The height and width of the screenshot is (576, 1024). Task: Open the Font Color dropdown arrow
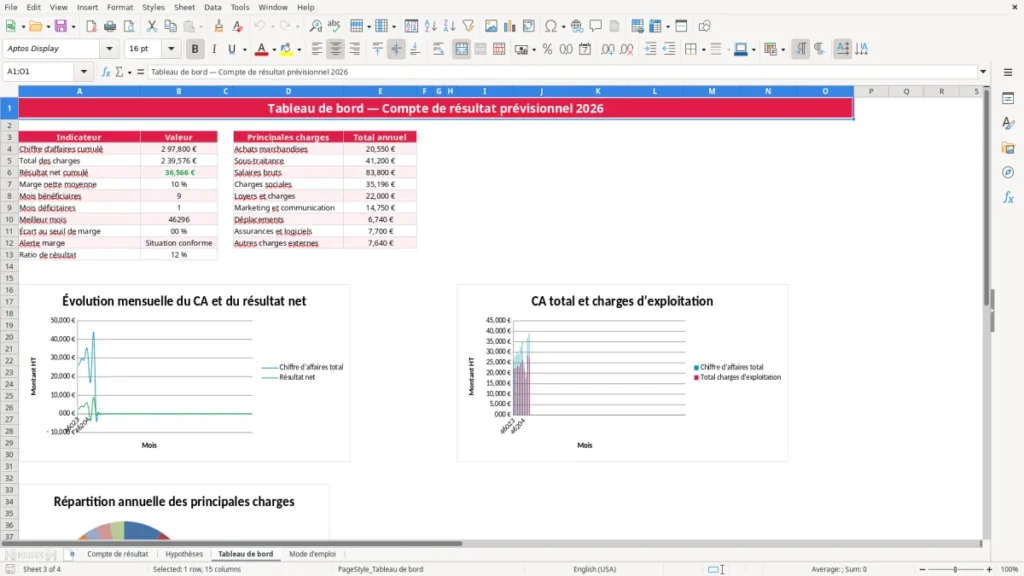[x=274, y=49]
